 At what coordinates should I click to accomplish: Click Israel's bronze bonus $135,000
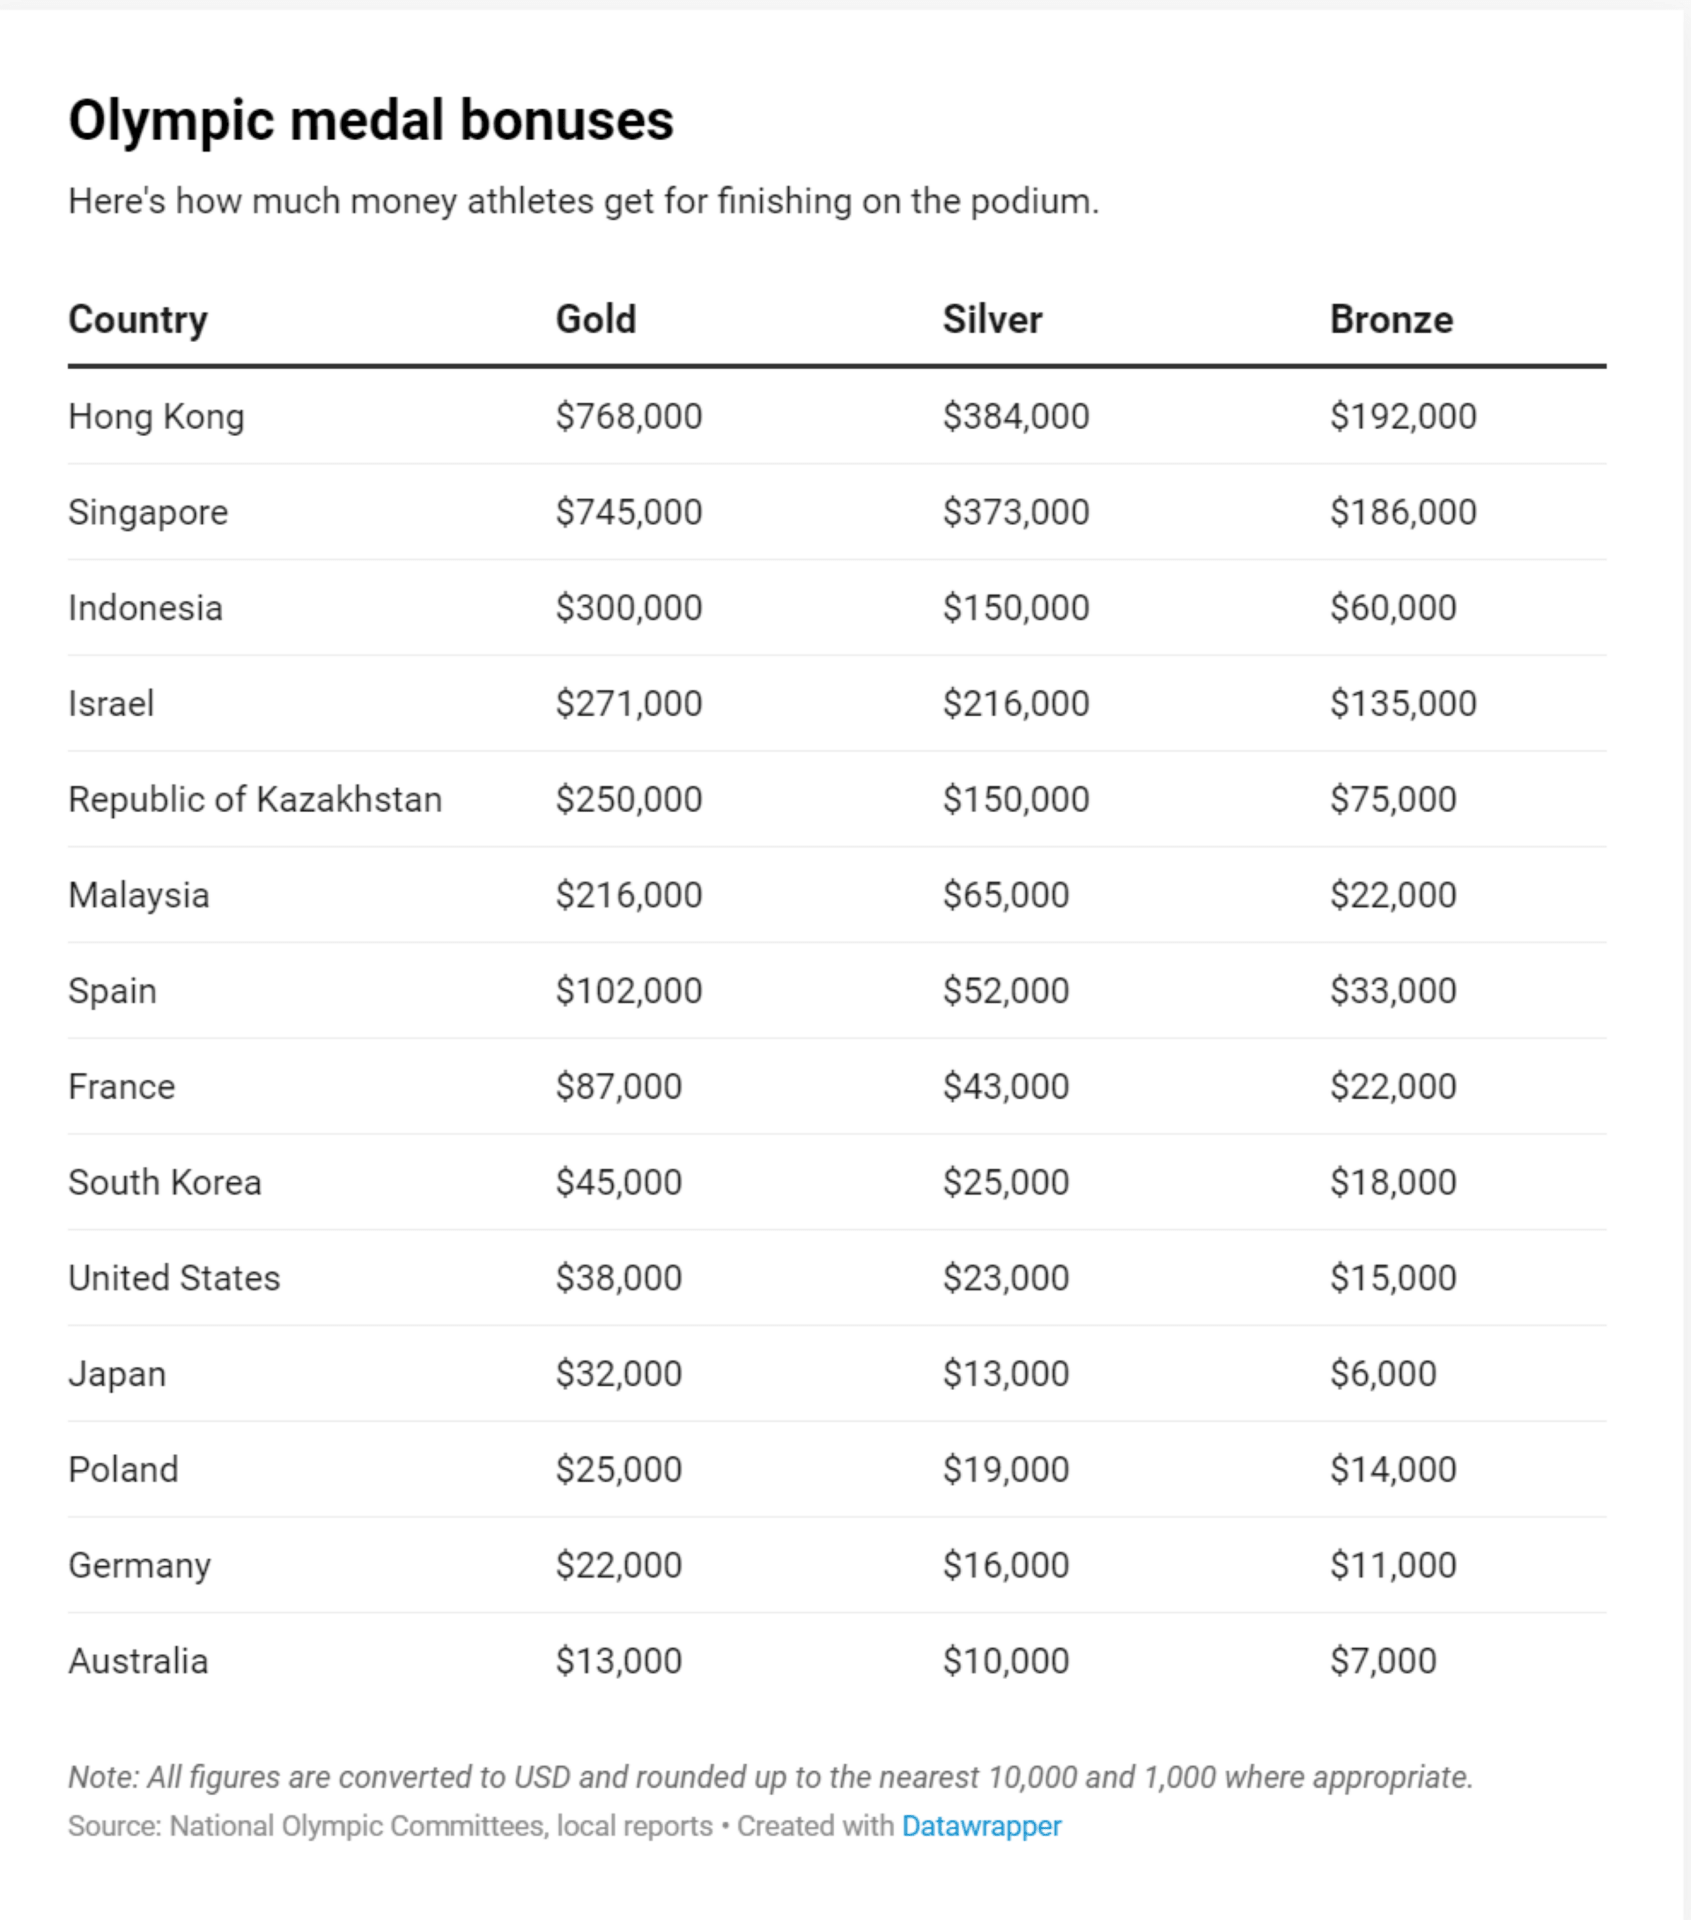tap(1403, 703)
